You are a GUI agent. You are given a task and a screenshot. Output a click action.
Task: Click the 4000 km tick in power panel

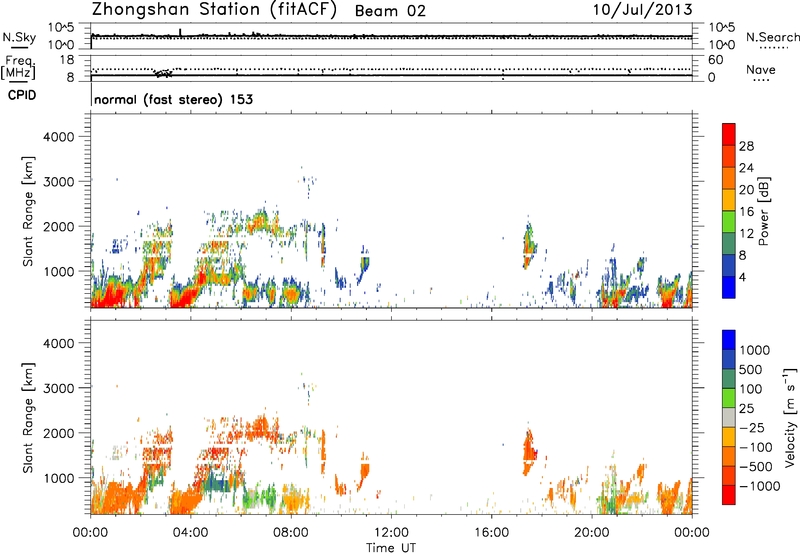tap(59, 137)
